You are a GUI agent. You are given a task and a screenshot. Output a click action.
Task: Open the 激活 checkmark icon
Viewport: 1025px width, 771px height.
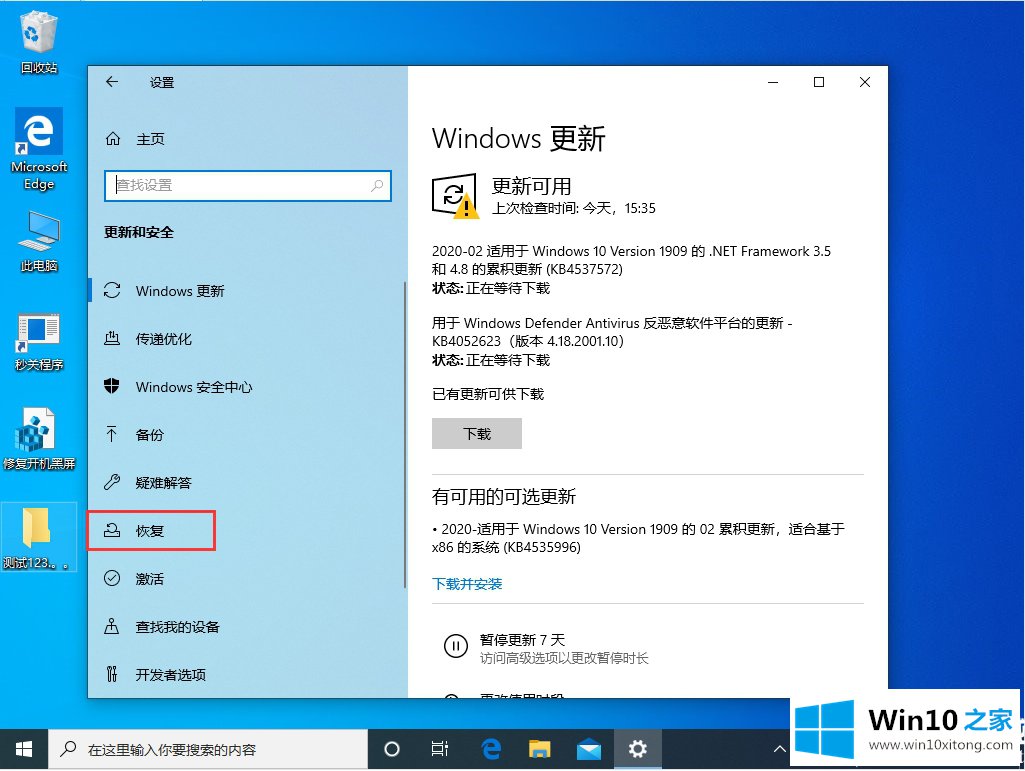coord(112,578)
